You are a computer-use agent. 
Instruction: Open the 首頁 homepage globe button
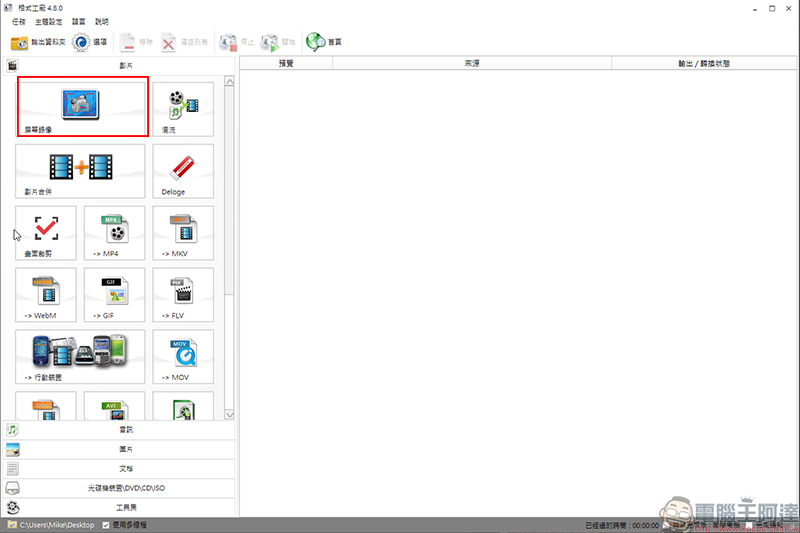coord(324,42)
